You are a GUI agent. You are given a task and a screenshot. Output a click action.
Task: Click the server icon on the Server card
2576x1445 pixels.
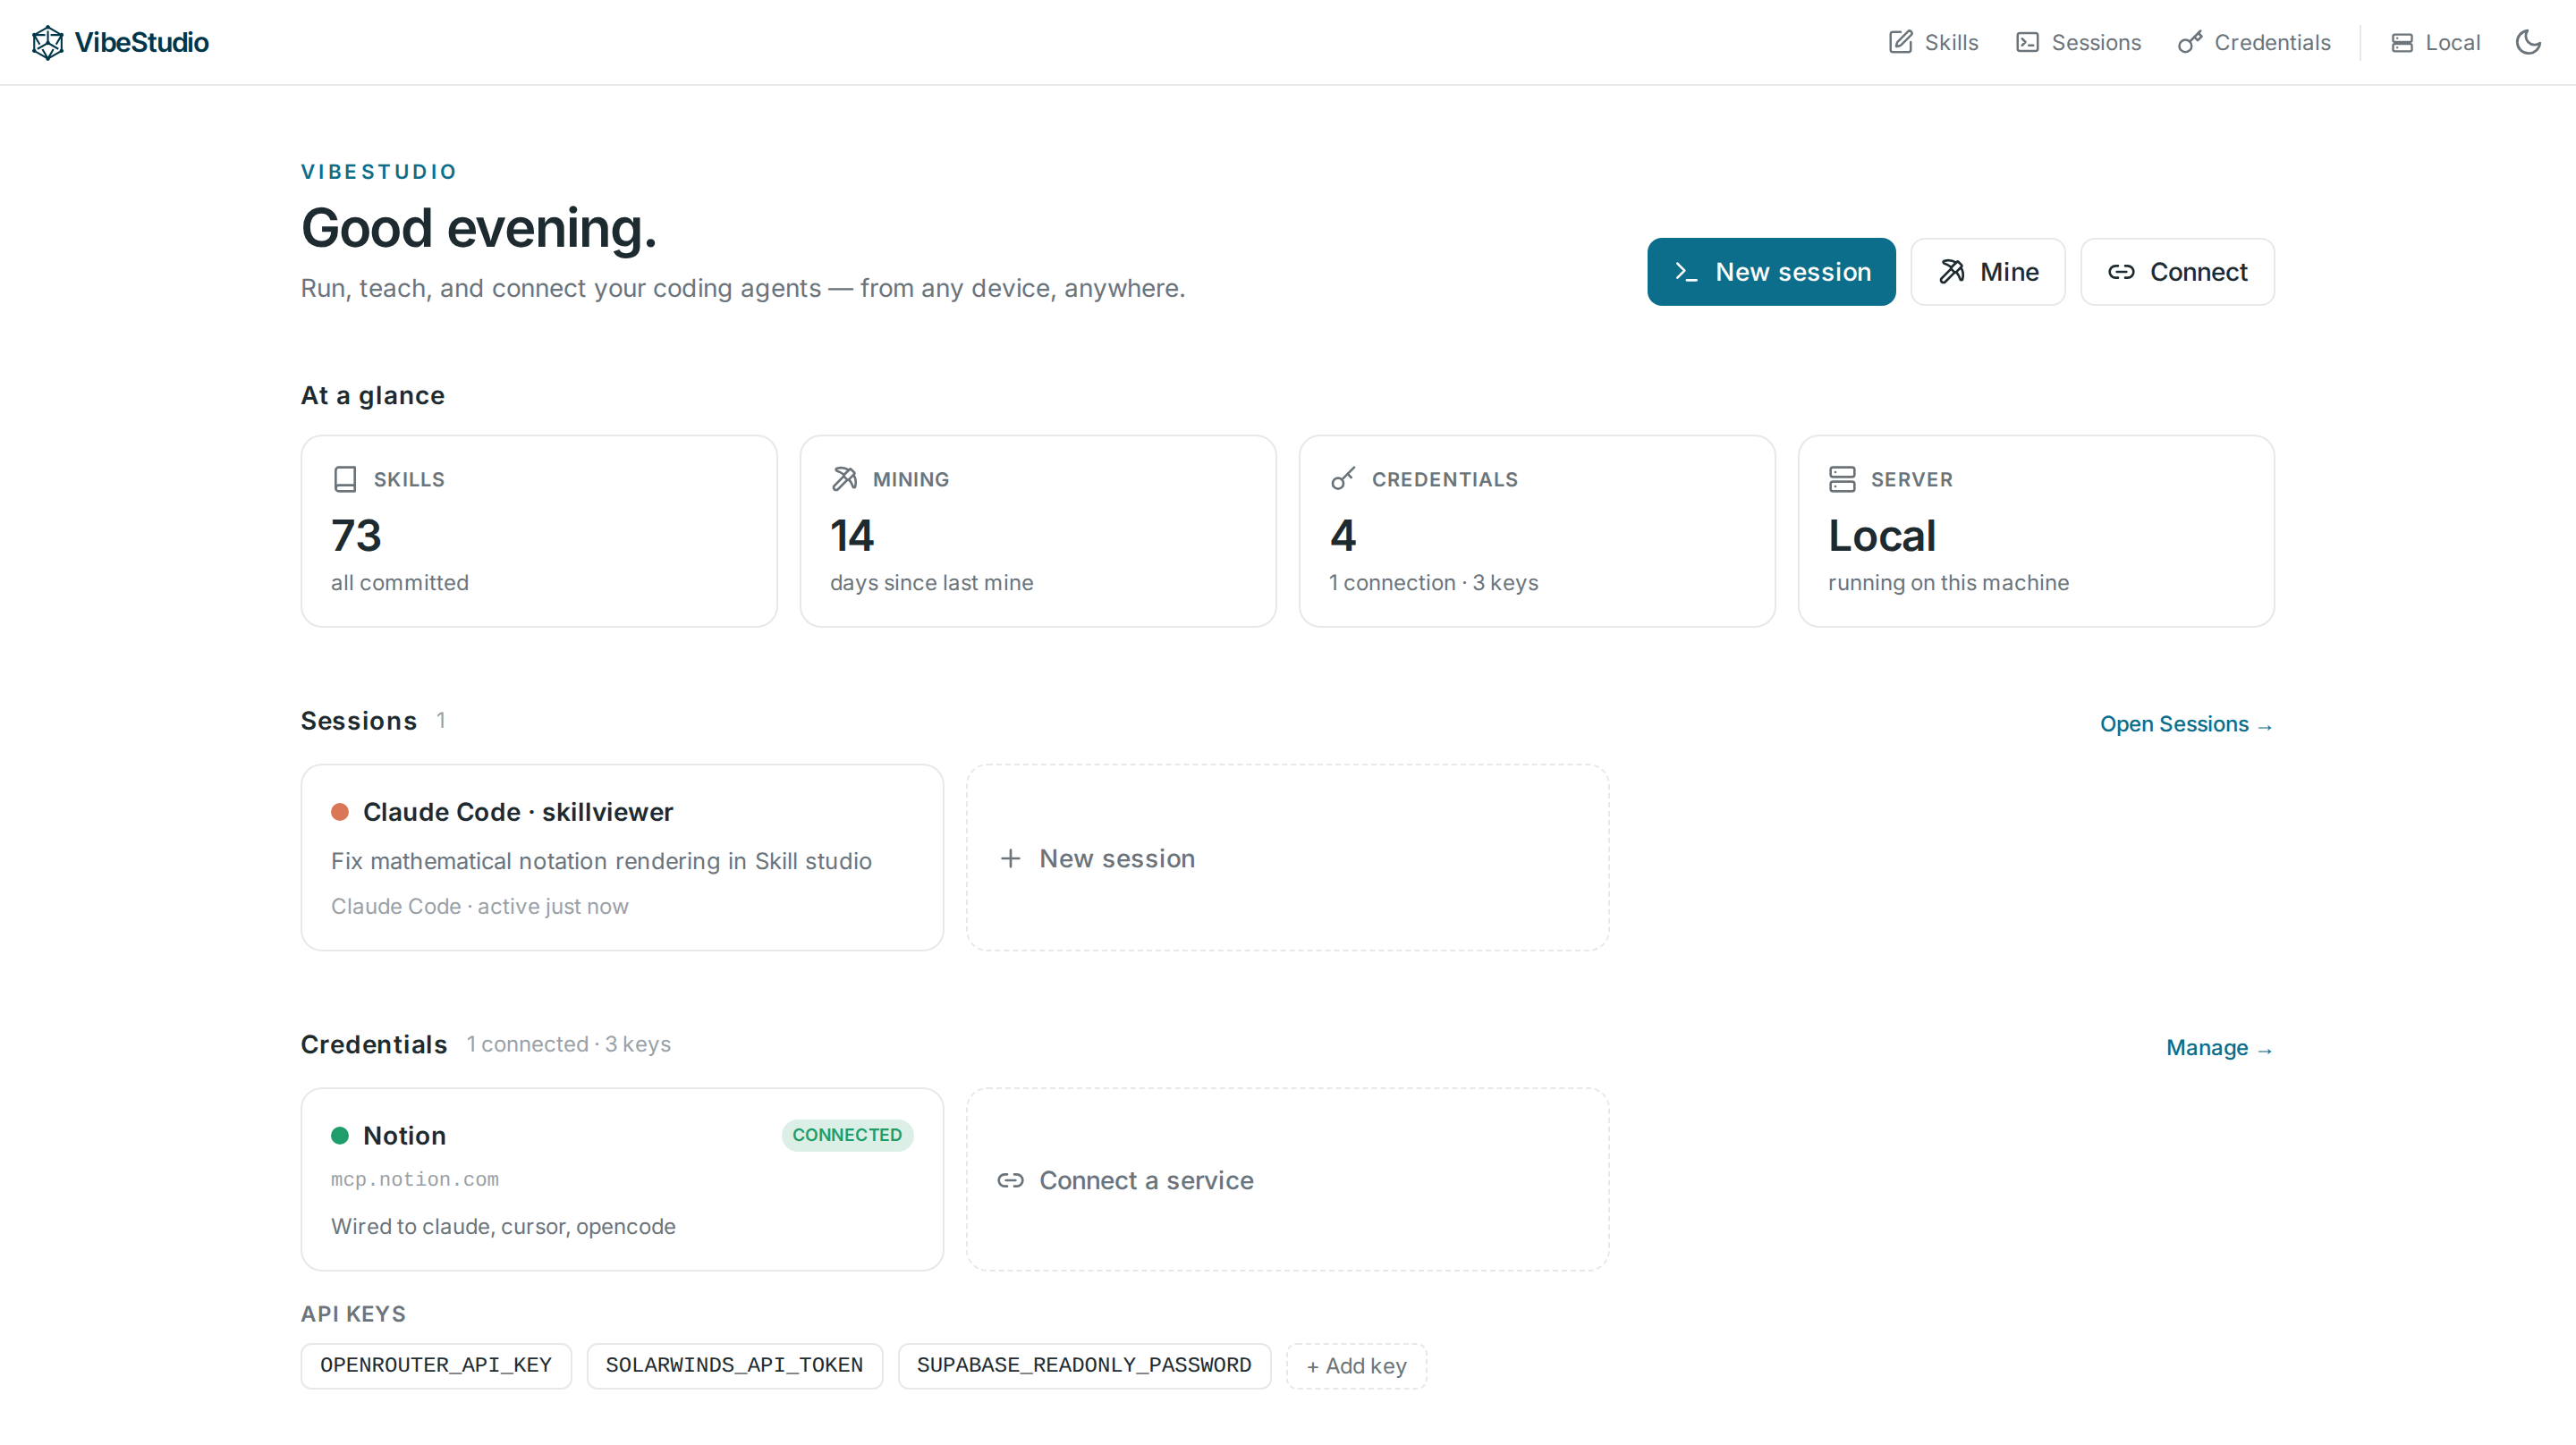[x=1842, y=479]
